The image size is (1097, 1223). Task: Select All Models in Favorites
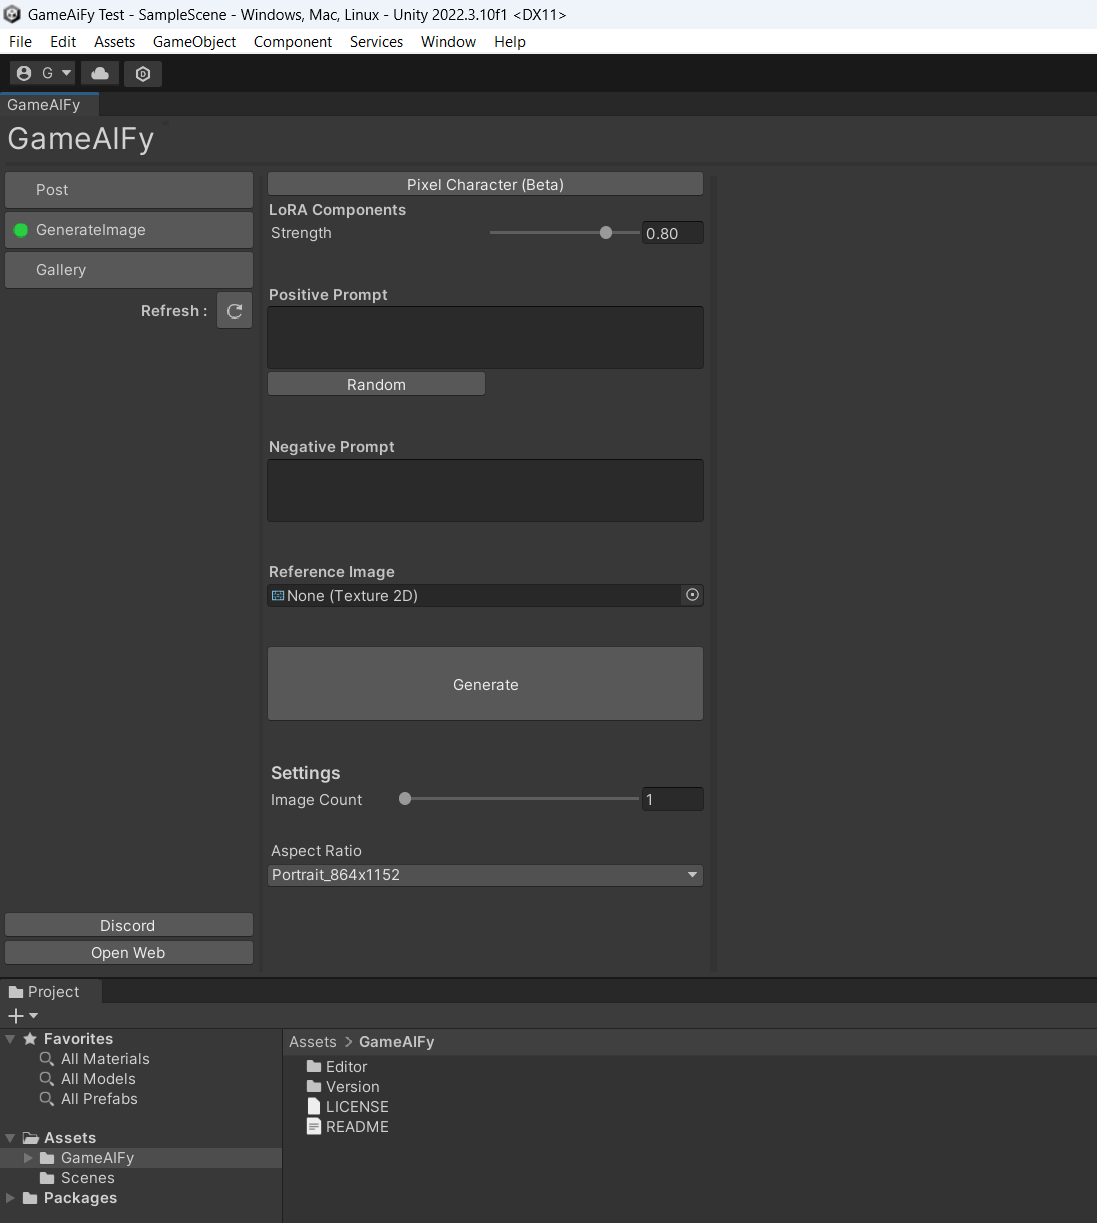click(x=98, y=1079)
